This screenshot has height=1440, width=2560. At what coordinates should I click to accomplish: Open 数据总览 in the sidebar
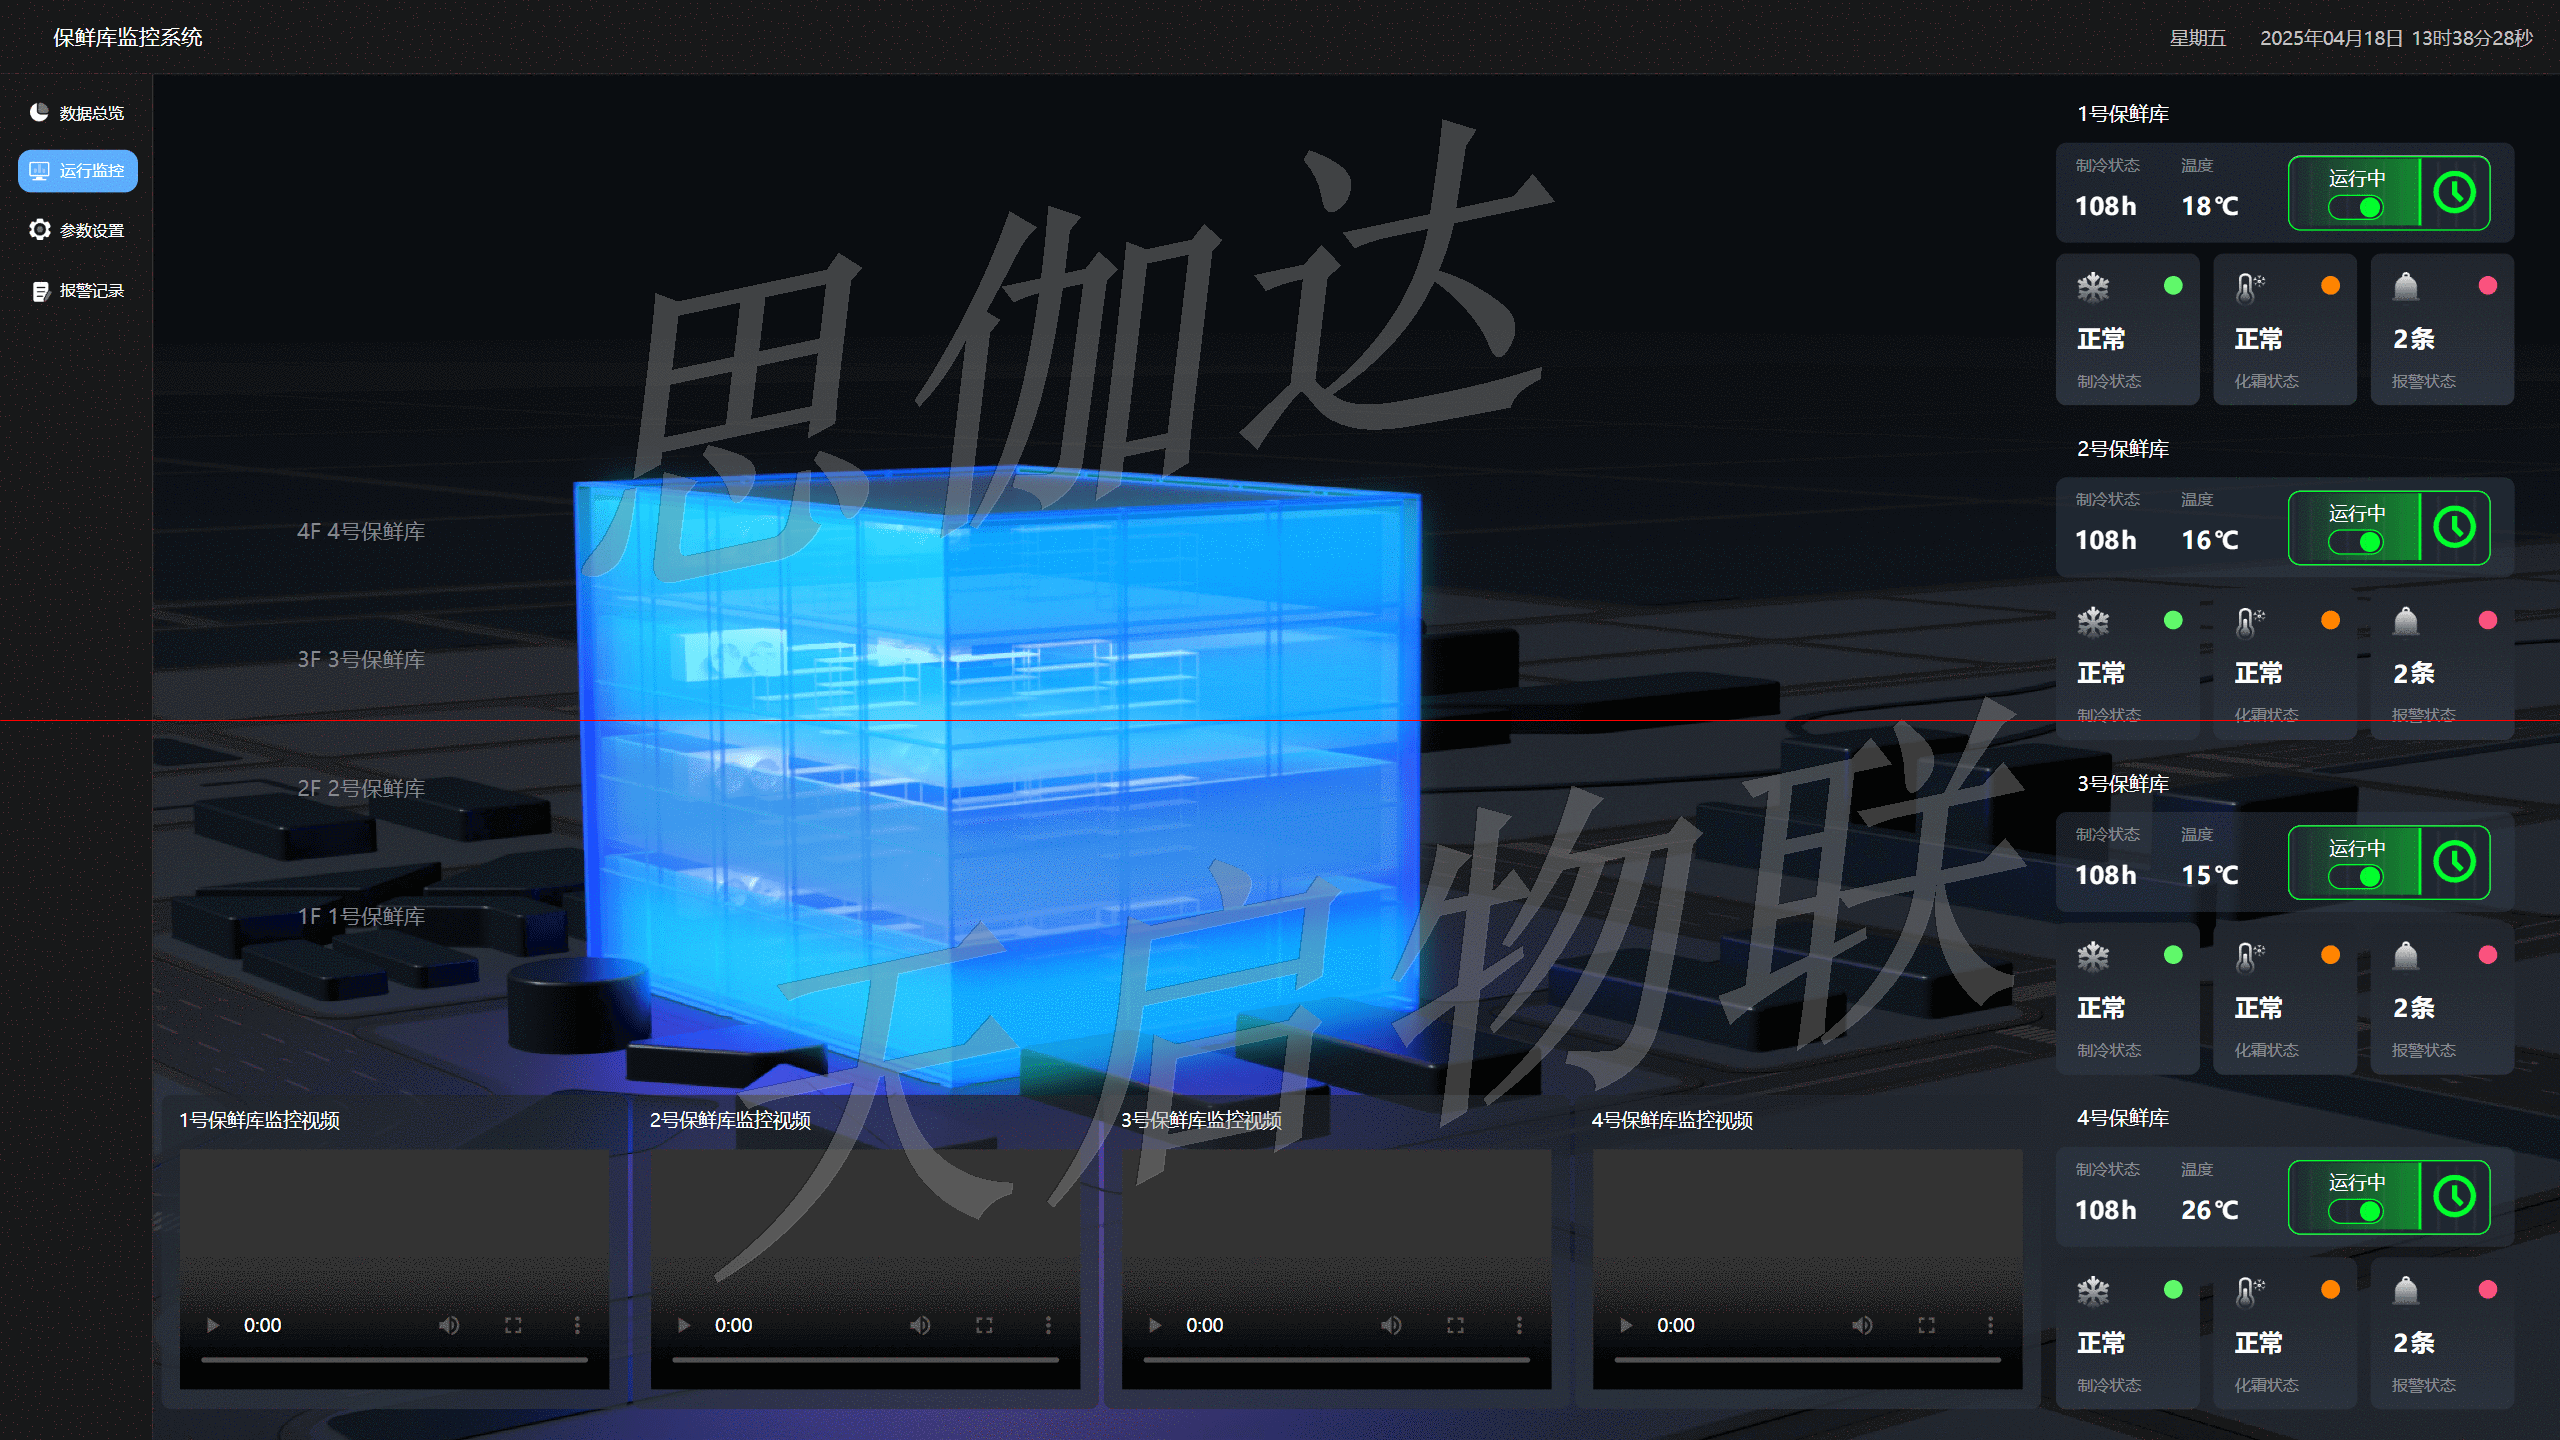pos(77,113)
